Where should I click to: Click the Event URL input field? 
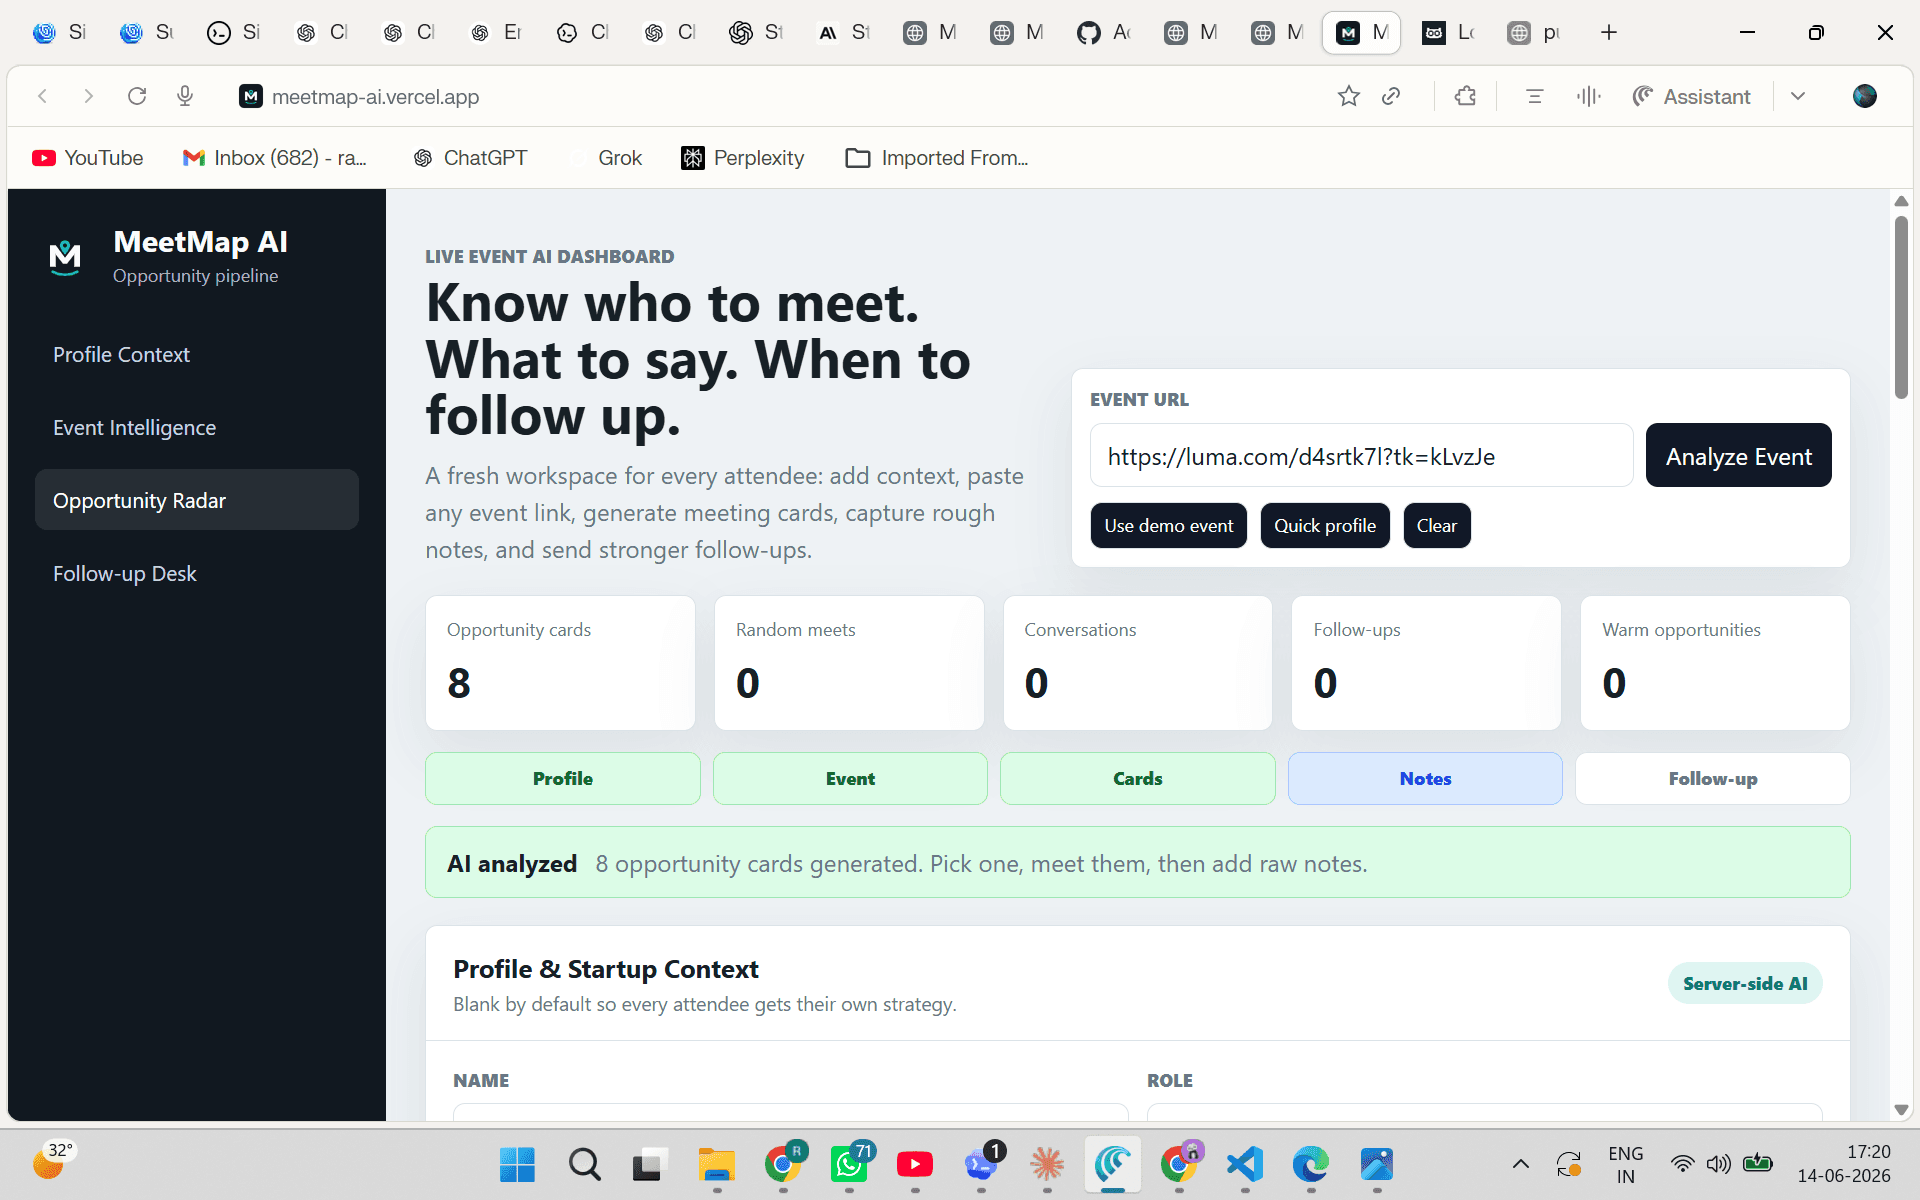point(1361,456)
